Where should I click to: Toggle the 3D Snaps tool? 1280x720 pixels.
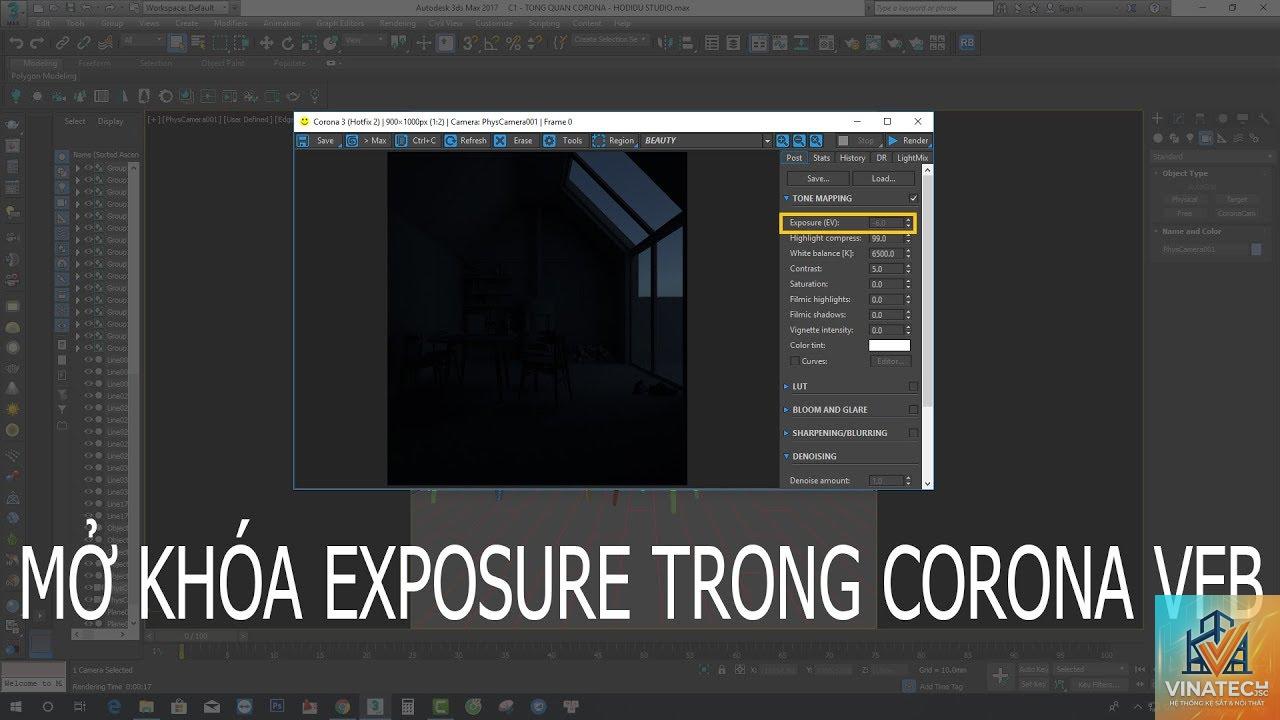pyautogui.click(x=472, y=43)
